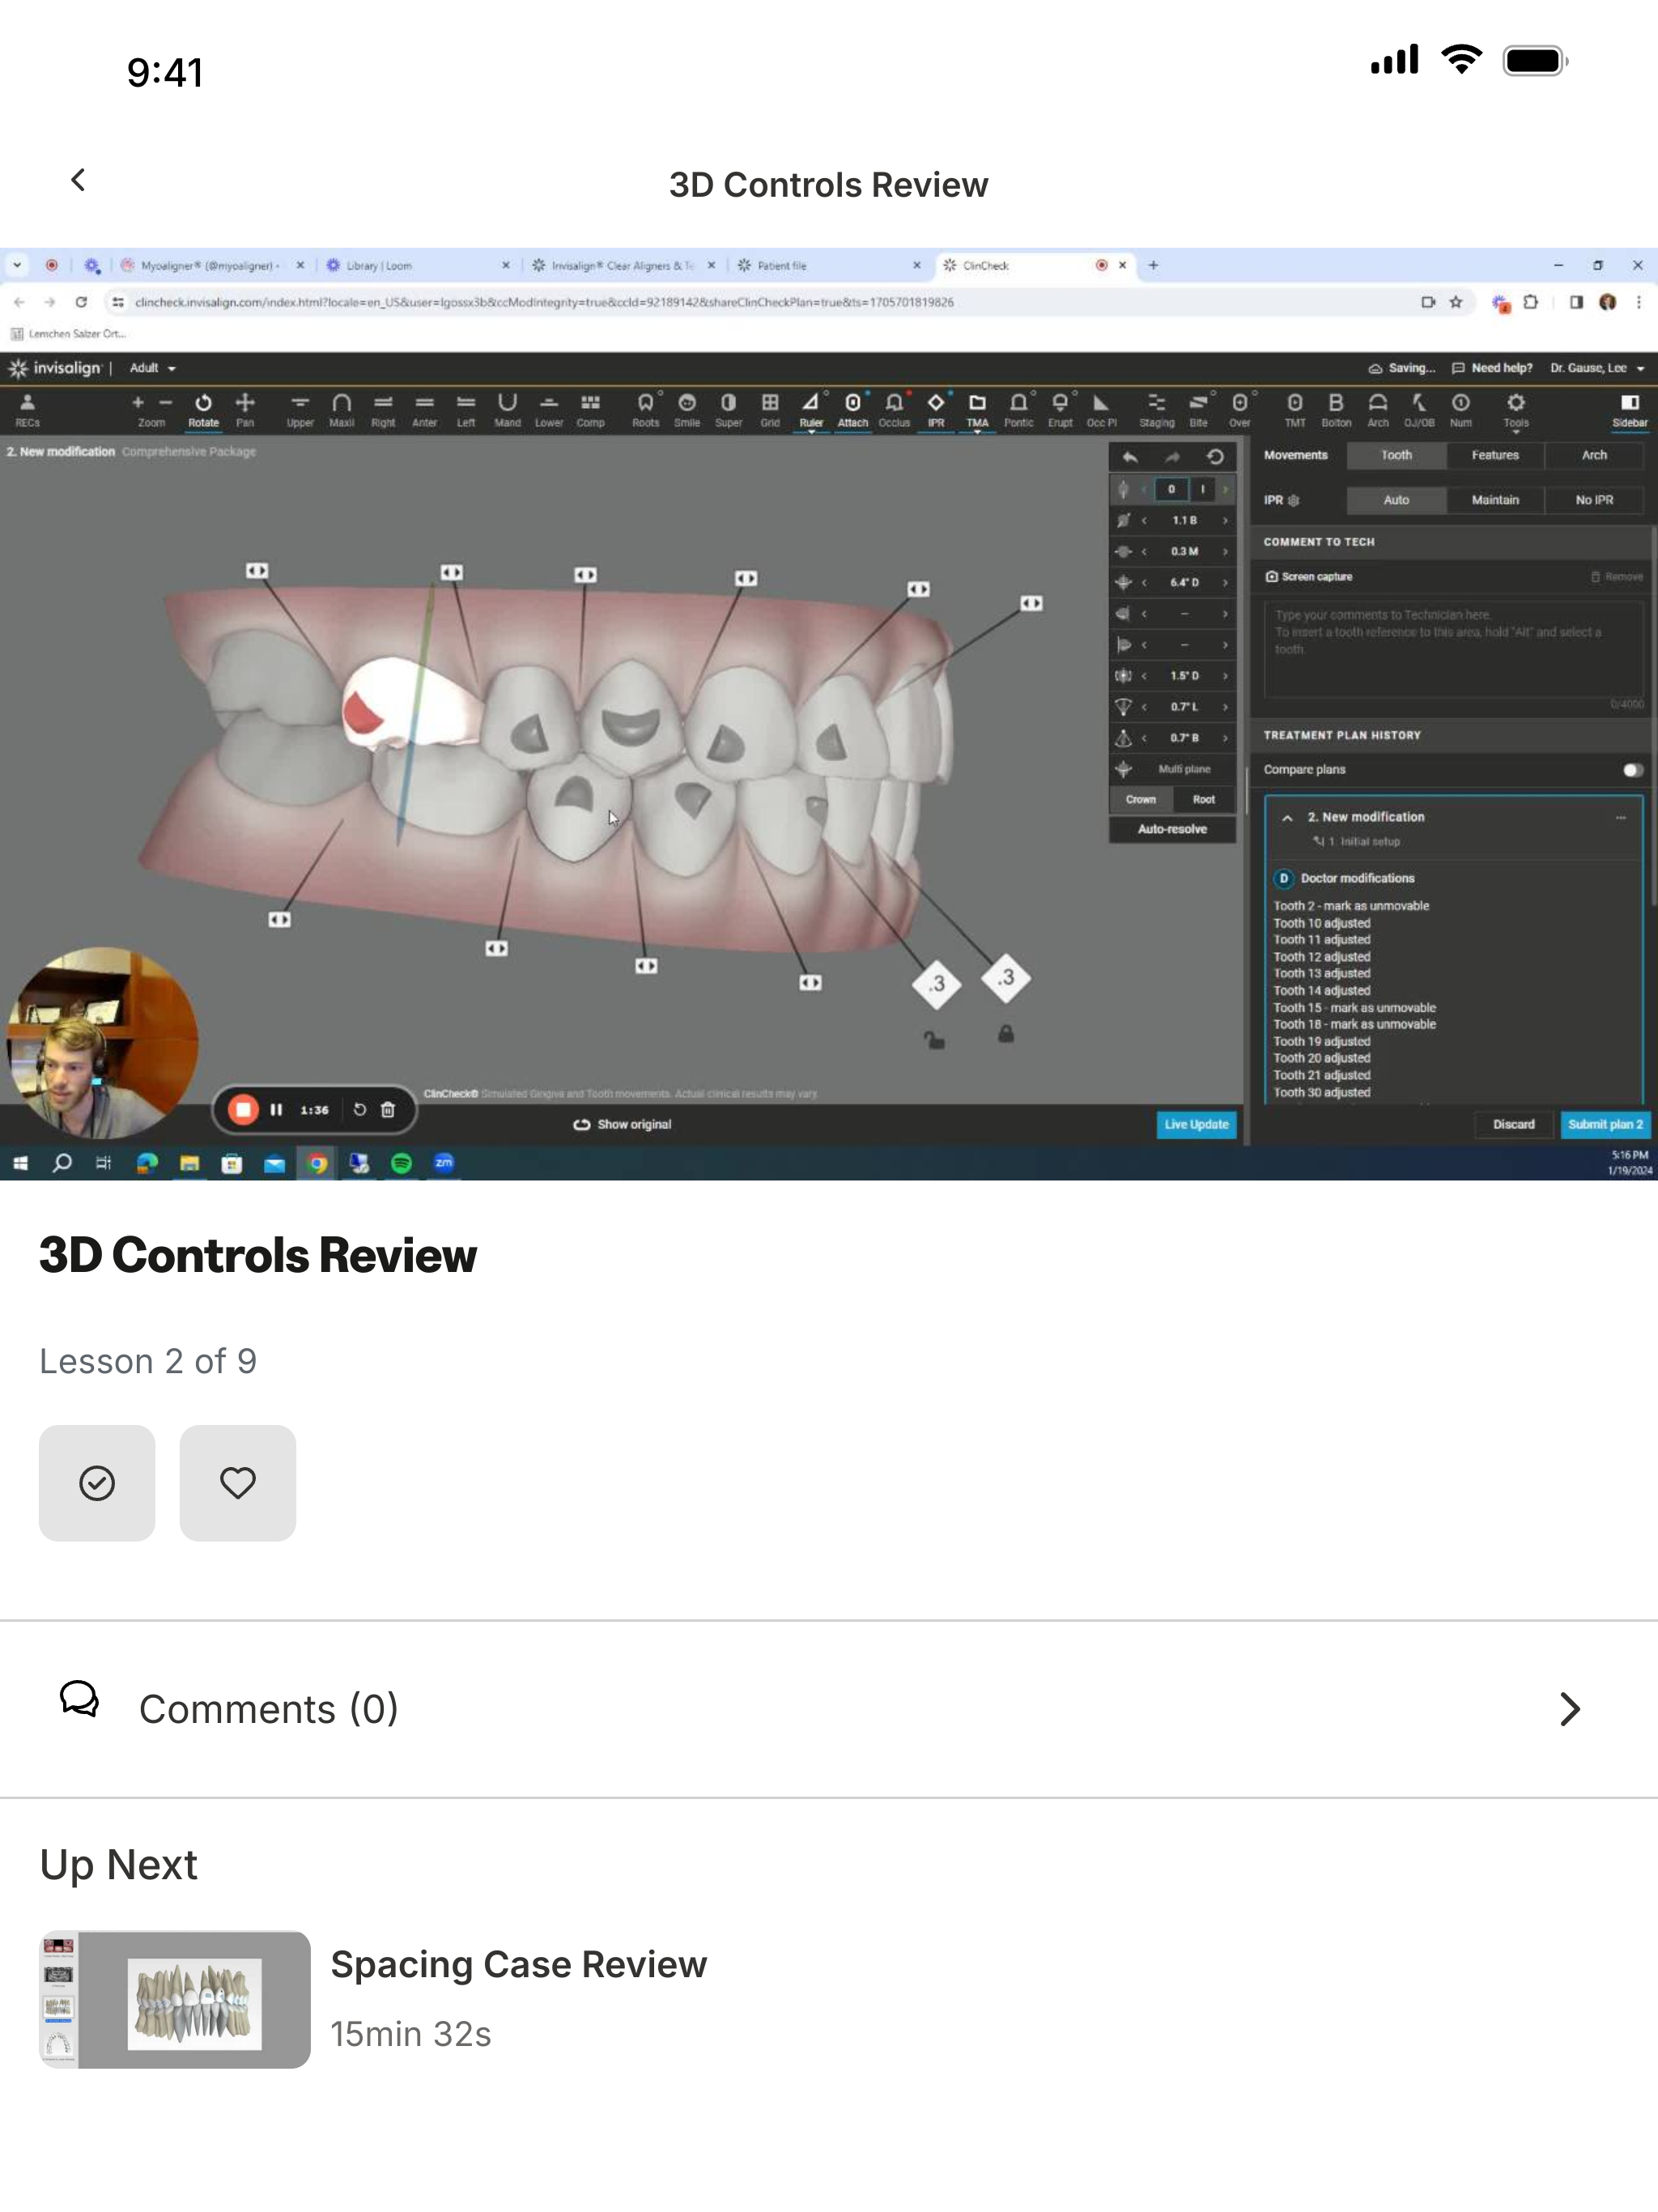This screenshot has height=2212, width=1658.
Task: Toggle the Super superimposition icon
Action: coord(729,409)
